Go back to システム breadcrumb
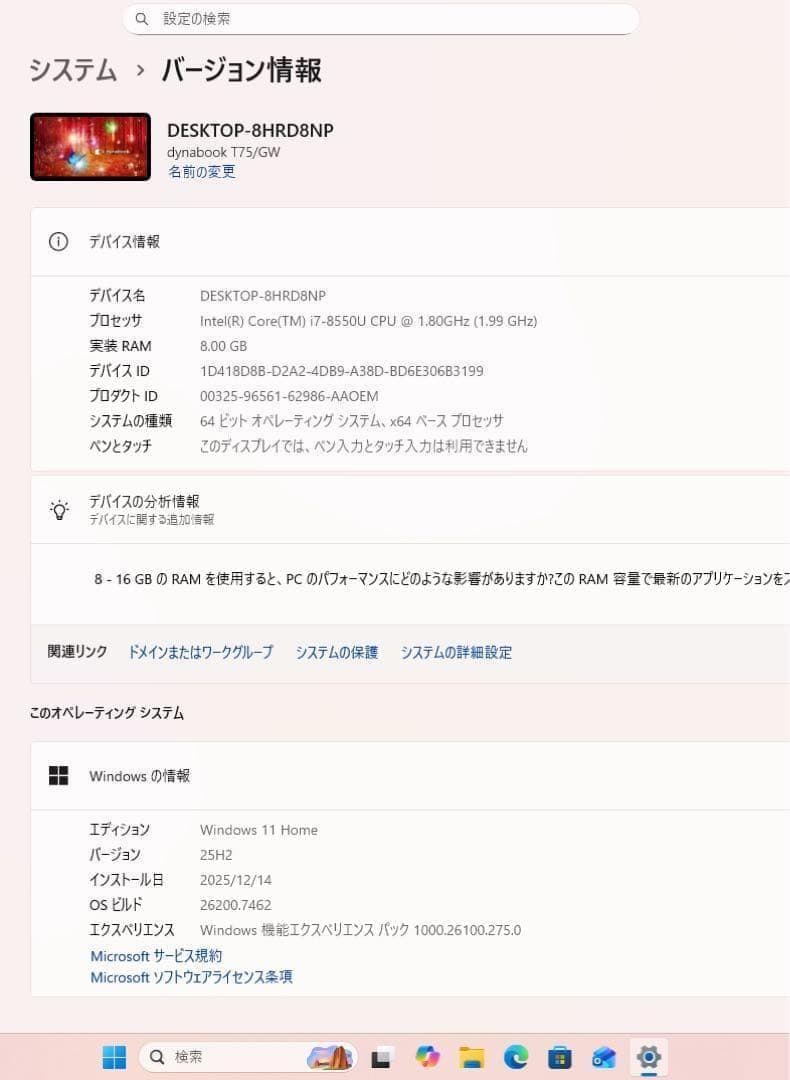 point(73,70)
